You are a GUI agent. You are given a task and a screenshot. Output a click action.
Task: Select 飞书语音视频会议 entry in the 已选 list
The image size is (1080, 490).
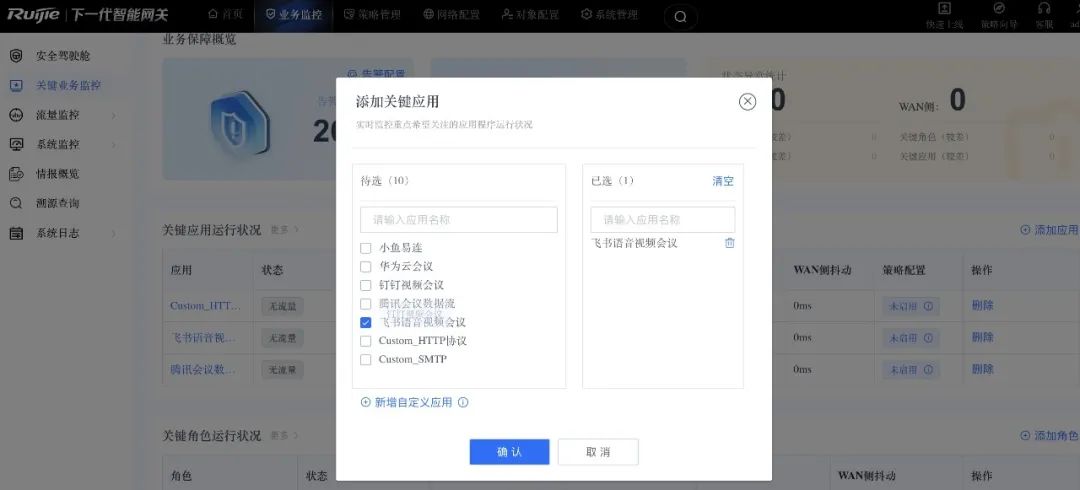(x=634, y=243)
